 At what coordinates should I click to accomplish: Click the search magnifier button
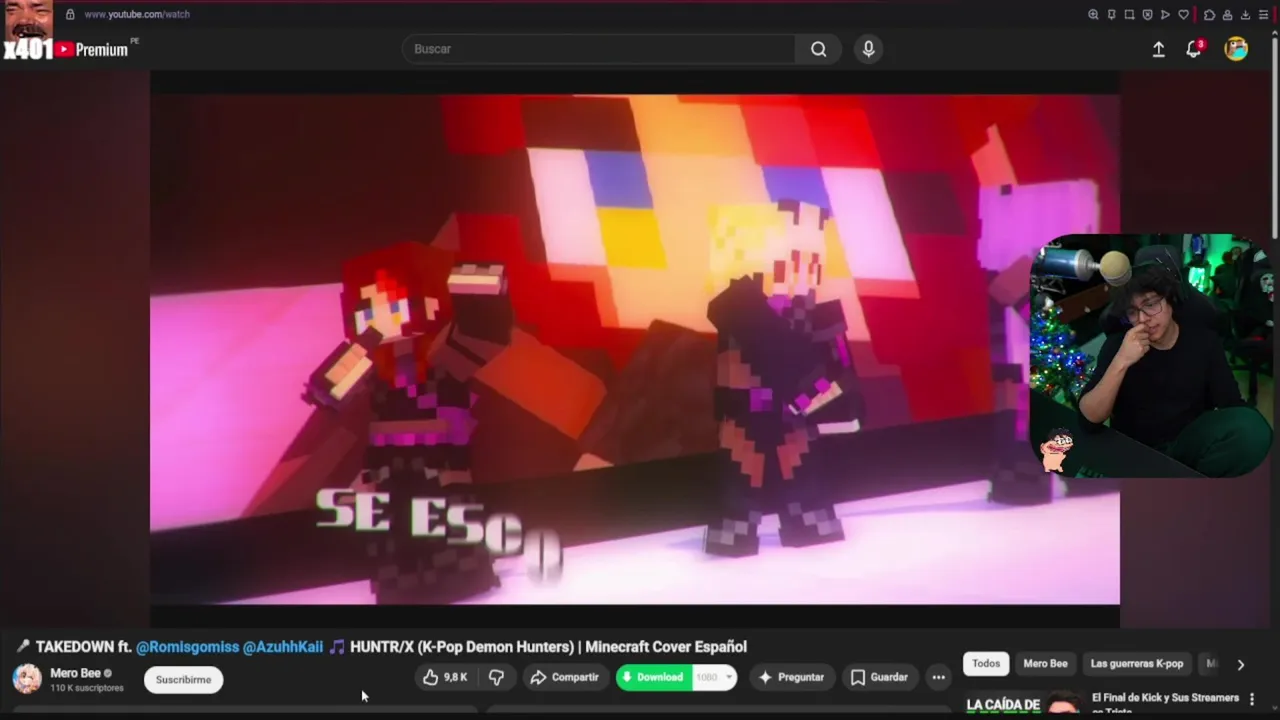819,49
